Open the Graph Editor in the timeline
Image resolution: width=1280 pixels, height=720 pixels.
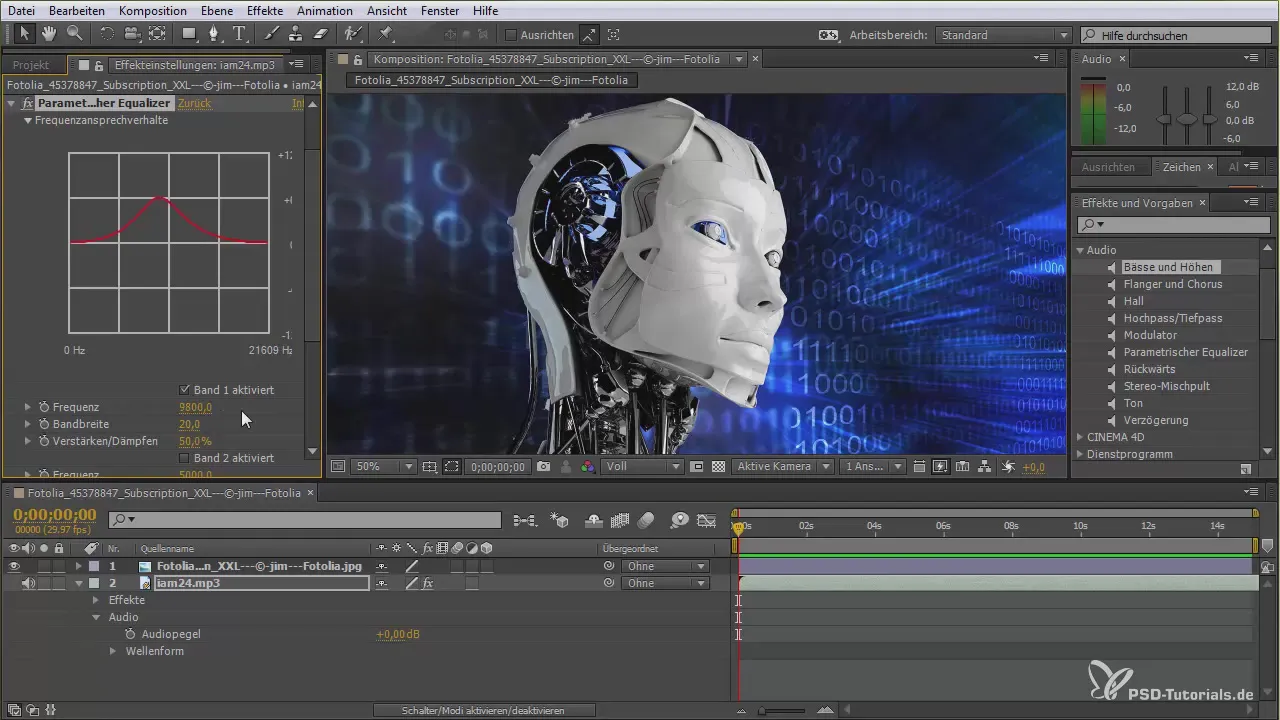tap(707, 520)
